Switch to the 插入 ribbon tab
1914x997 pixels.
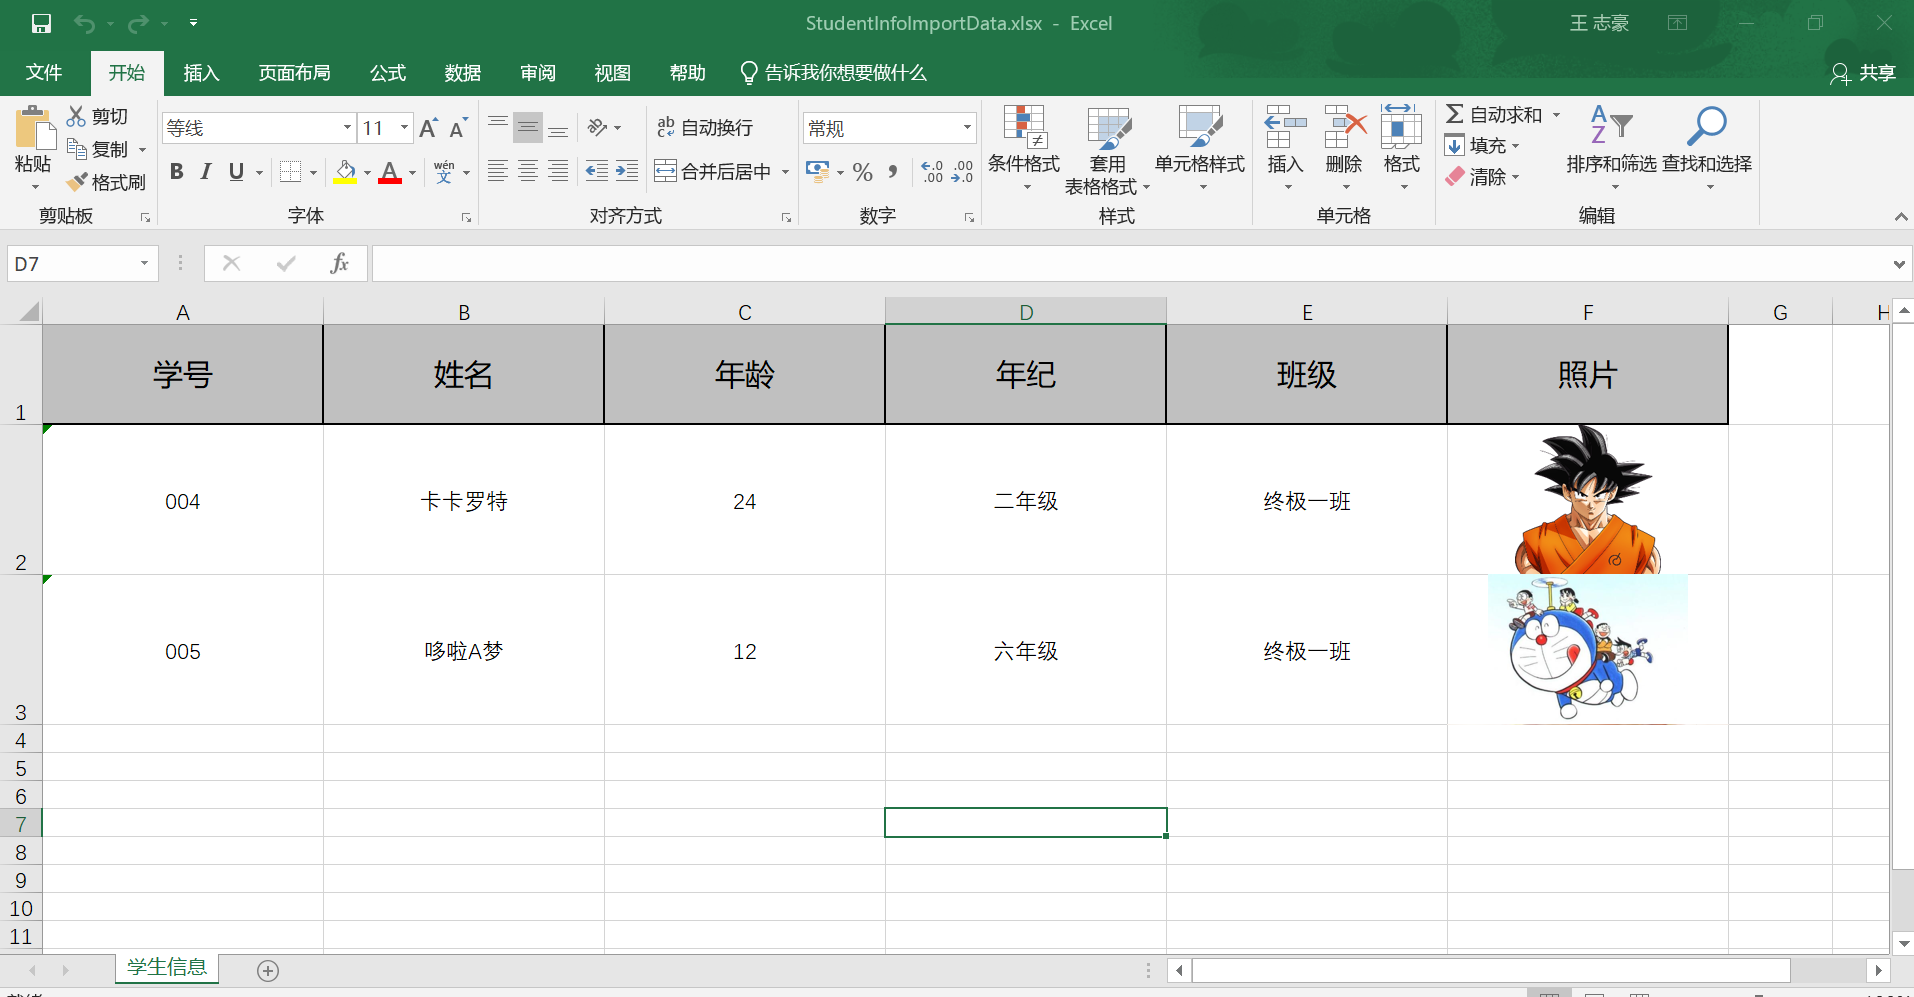[x=201, y=72]
